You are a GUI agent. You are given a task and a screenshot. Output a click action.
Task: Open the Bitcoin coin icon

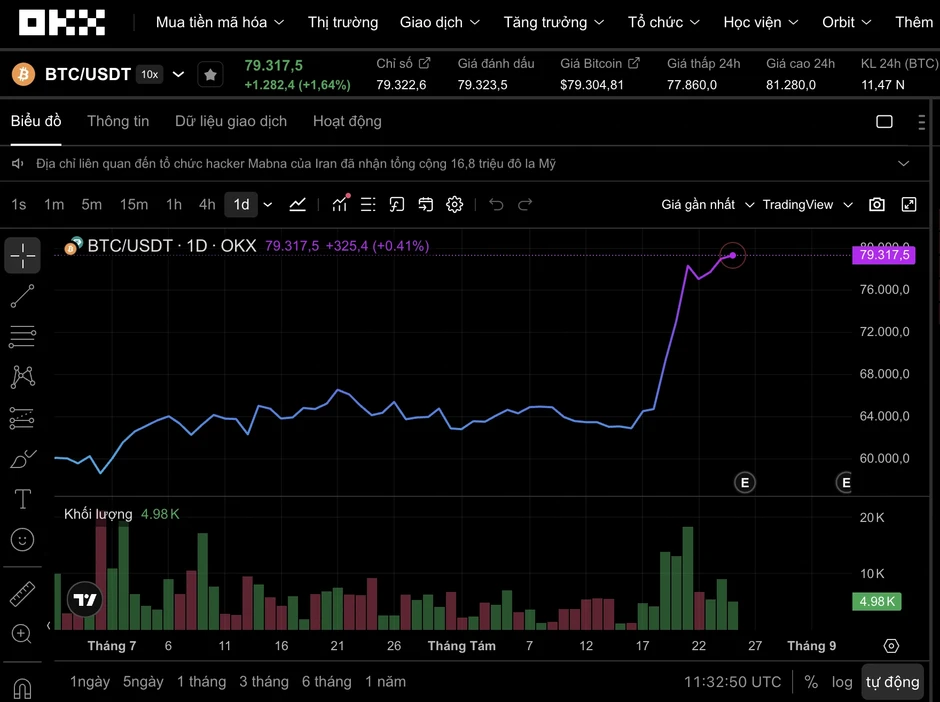23,74
